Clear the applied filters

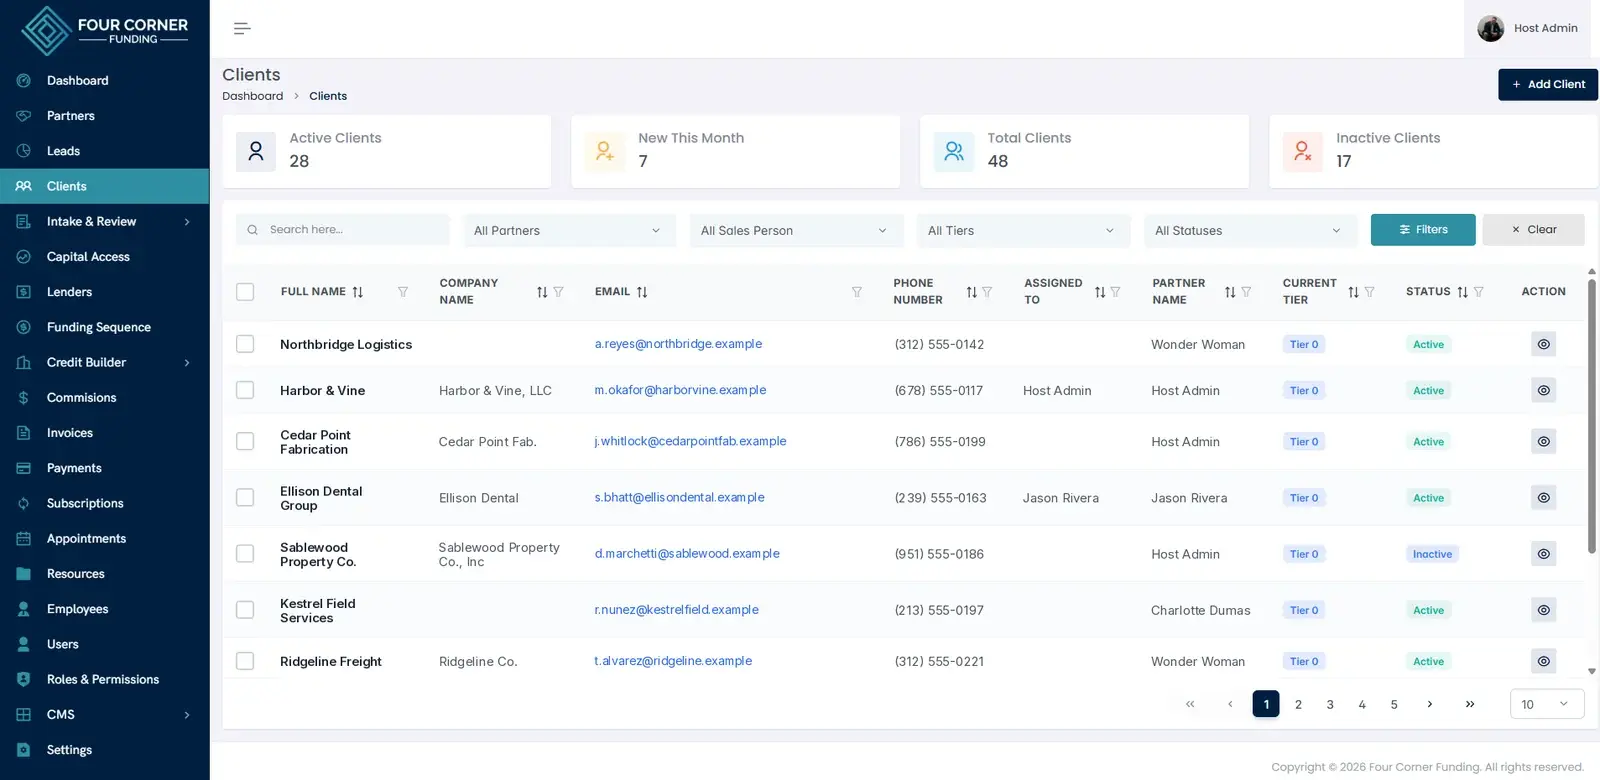[x=1533, y=229]
